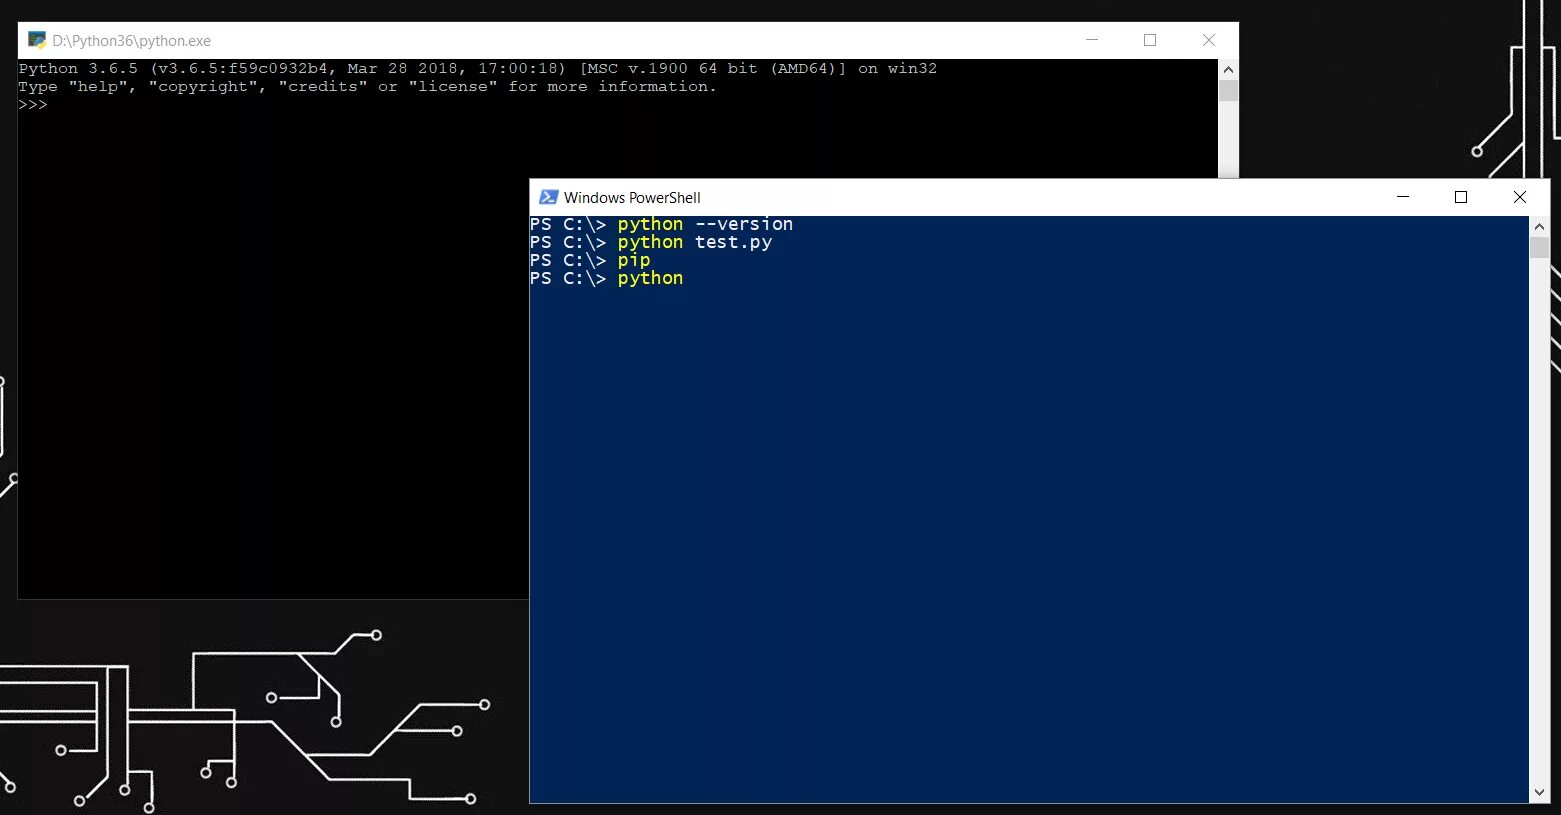Click the PowerShell vertical scrollbar thumb
This screenshot has width=1561, height=815.
point(1539,247)
